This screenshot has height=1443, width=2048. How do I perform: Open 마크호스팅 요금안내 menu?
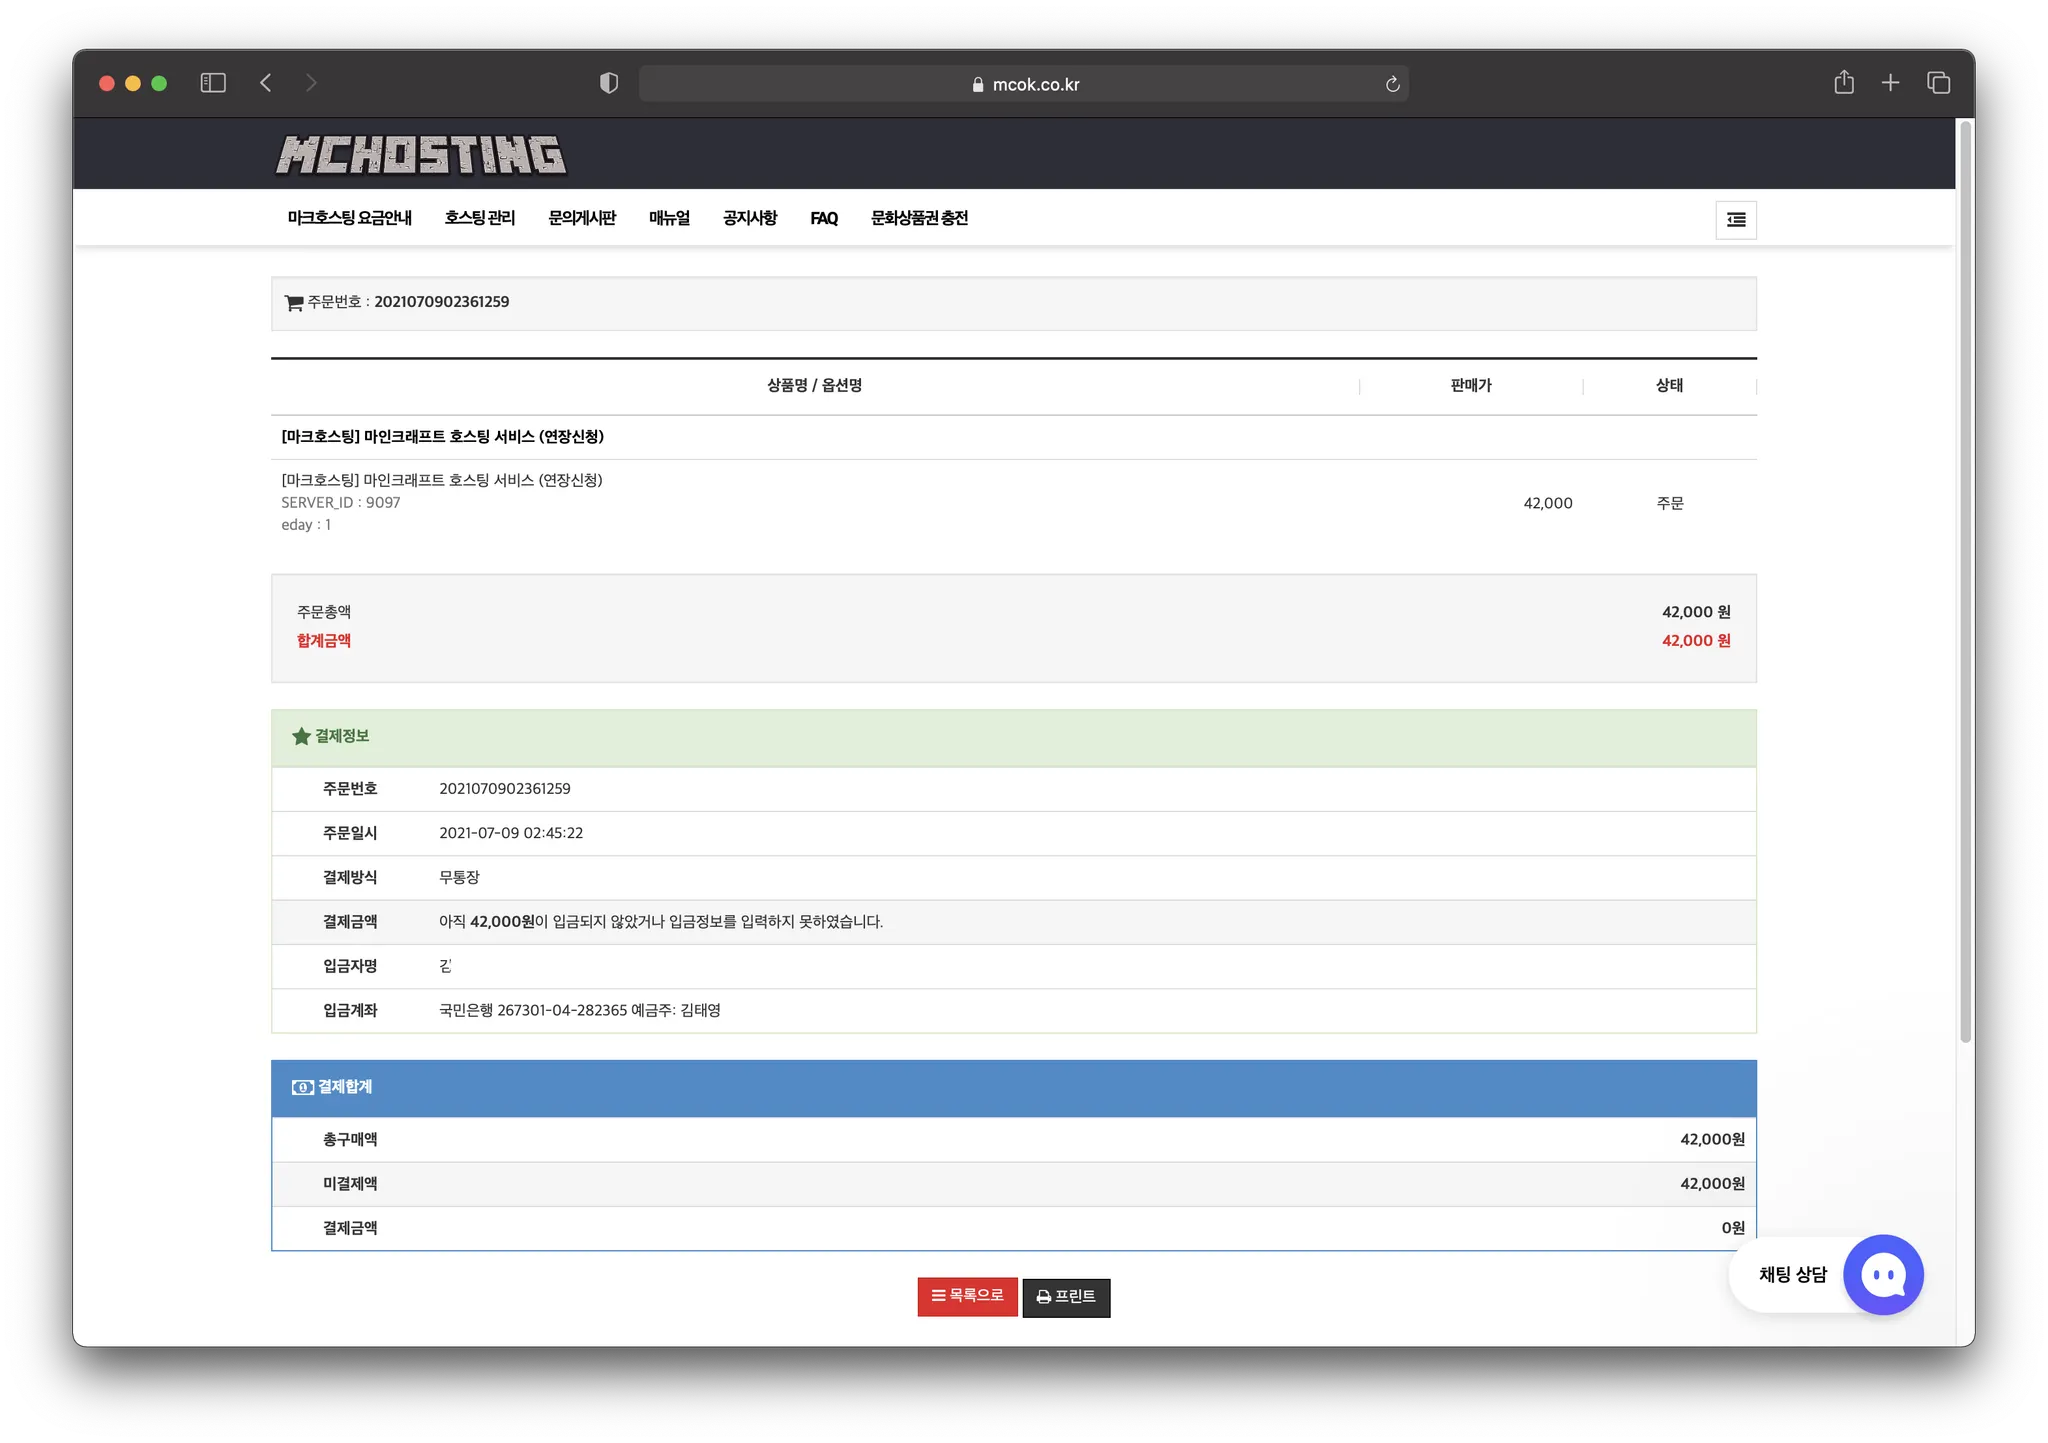pos(350,218)
